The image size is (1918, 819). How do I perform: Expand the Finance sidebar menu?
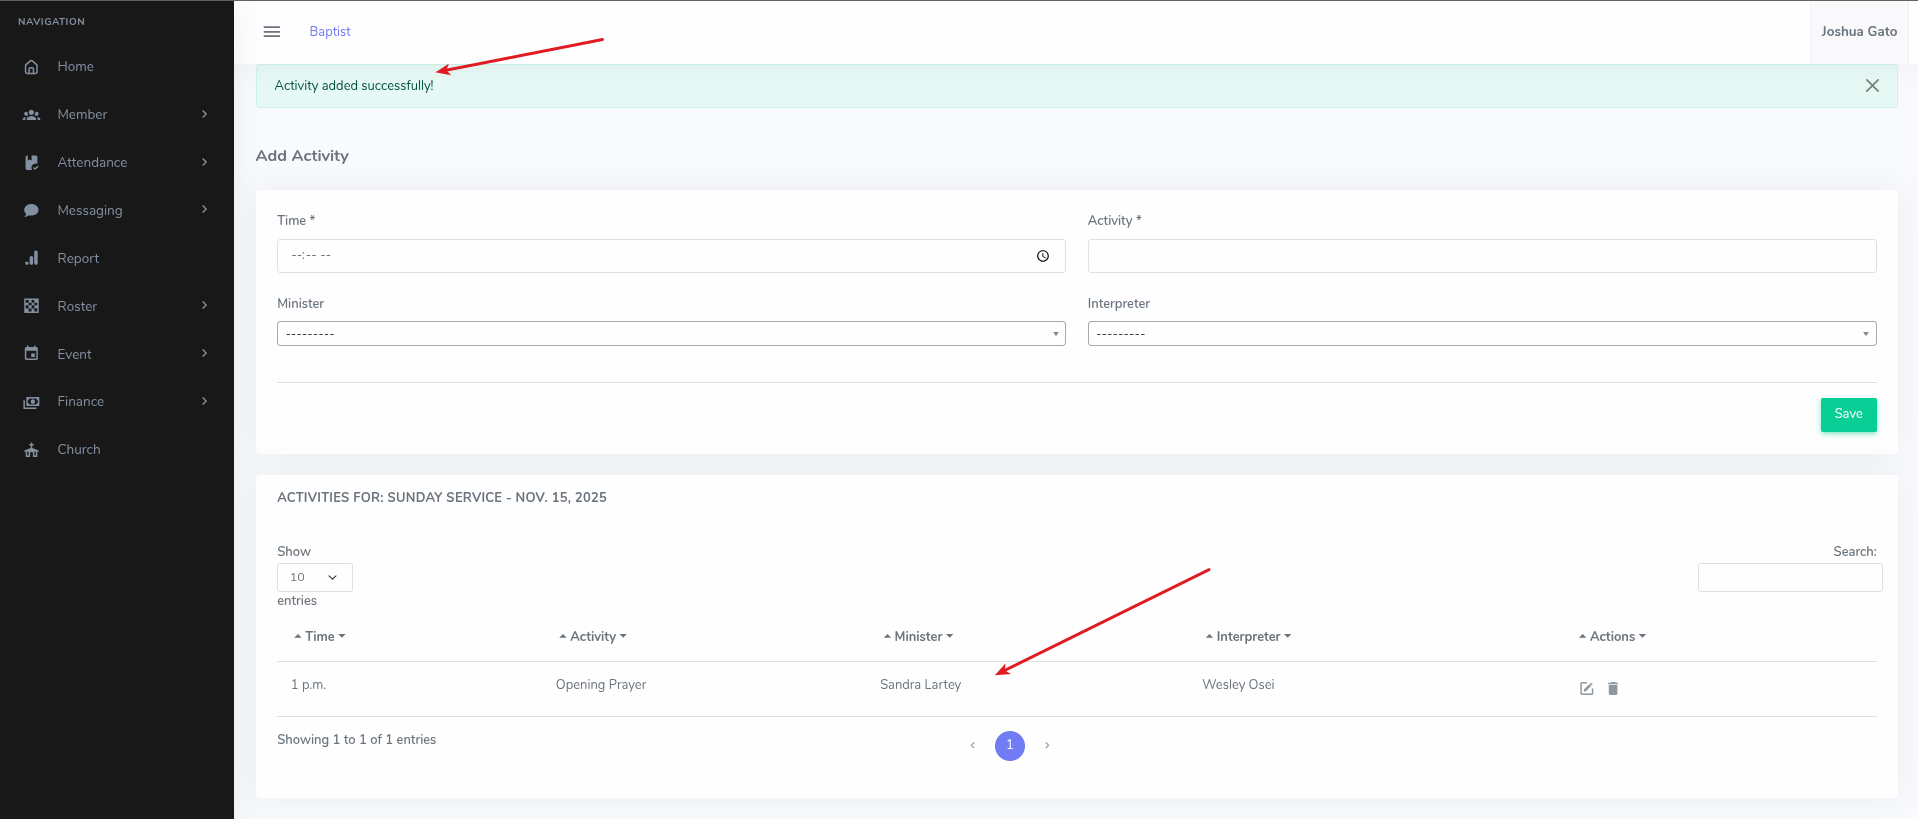click(116, 402)
